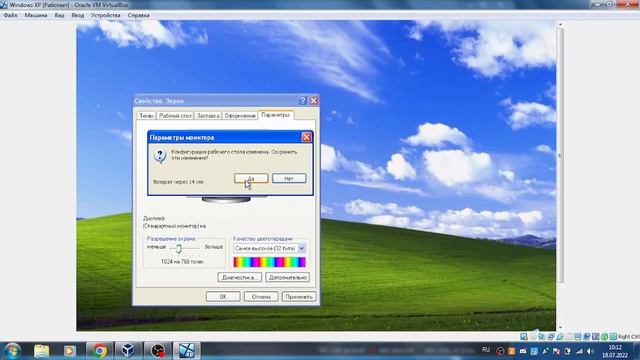The height and width of the screenshot is (360, 640).
Task: Close the Параметры монитора dialog
Action: pos(307,137)
